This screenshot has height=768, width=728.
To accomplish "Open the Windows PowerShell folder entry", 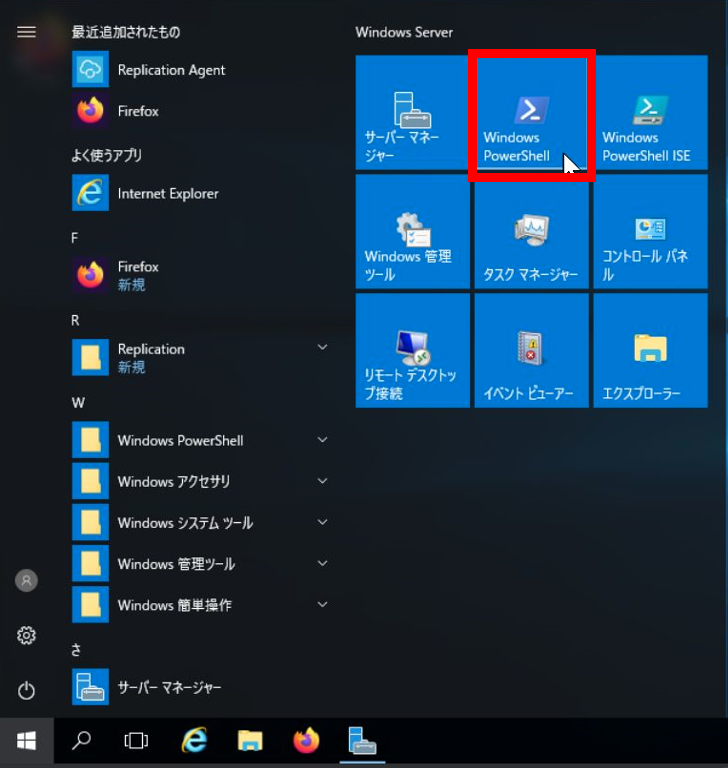I will click(x=201, y=440).
